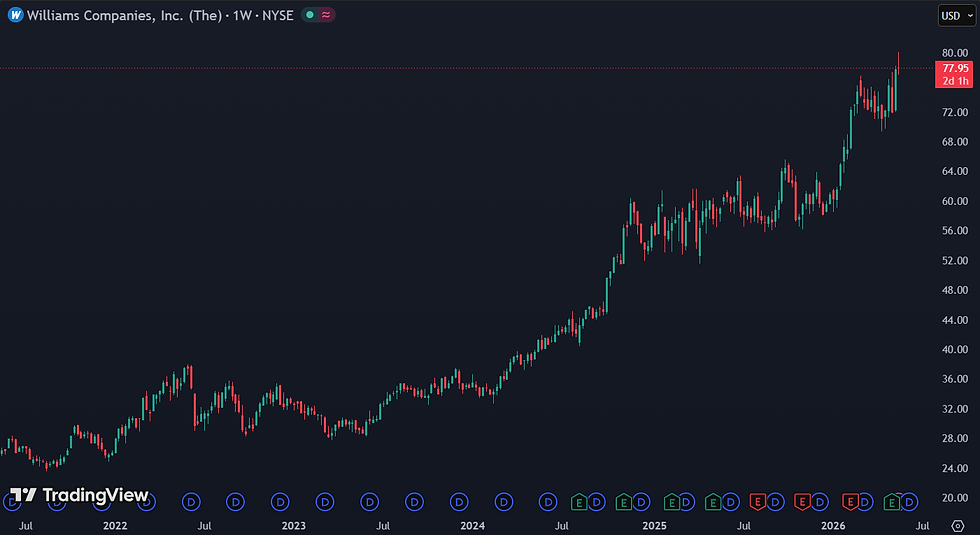Click the September 2022 dividend D marker
The height and width of the screenshot is (535, 980).
(x=236, y=501)
